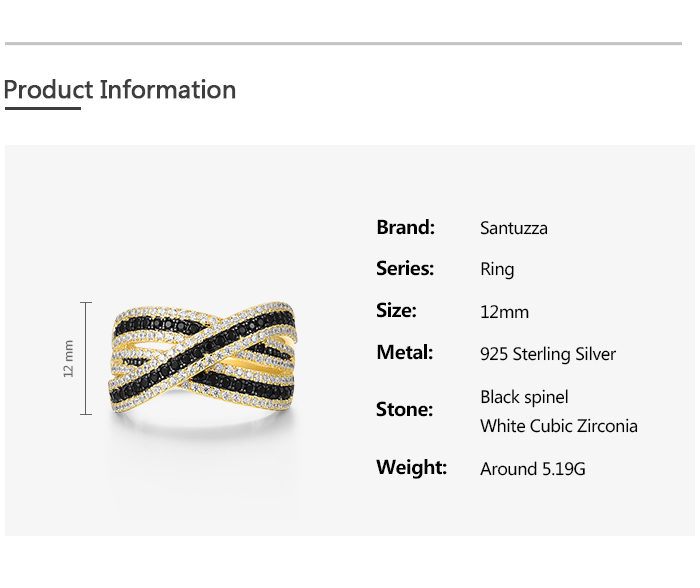Viewport: 700px width, 588px height.
Task: Click the Product Information heading
Action: (120, 90)
